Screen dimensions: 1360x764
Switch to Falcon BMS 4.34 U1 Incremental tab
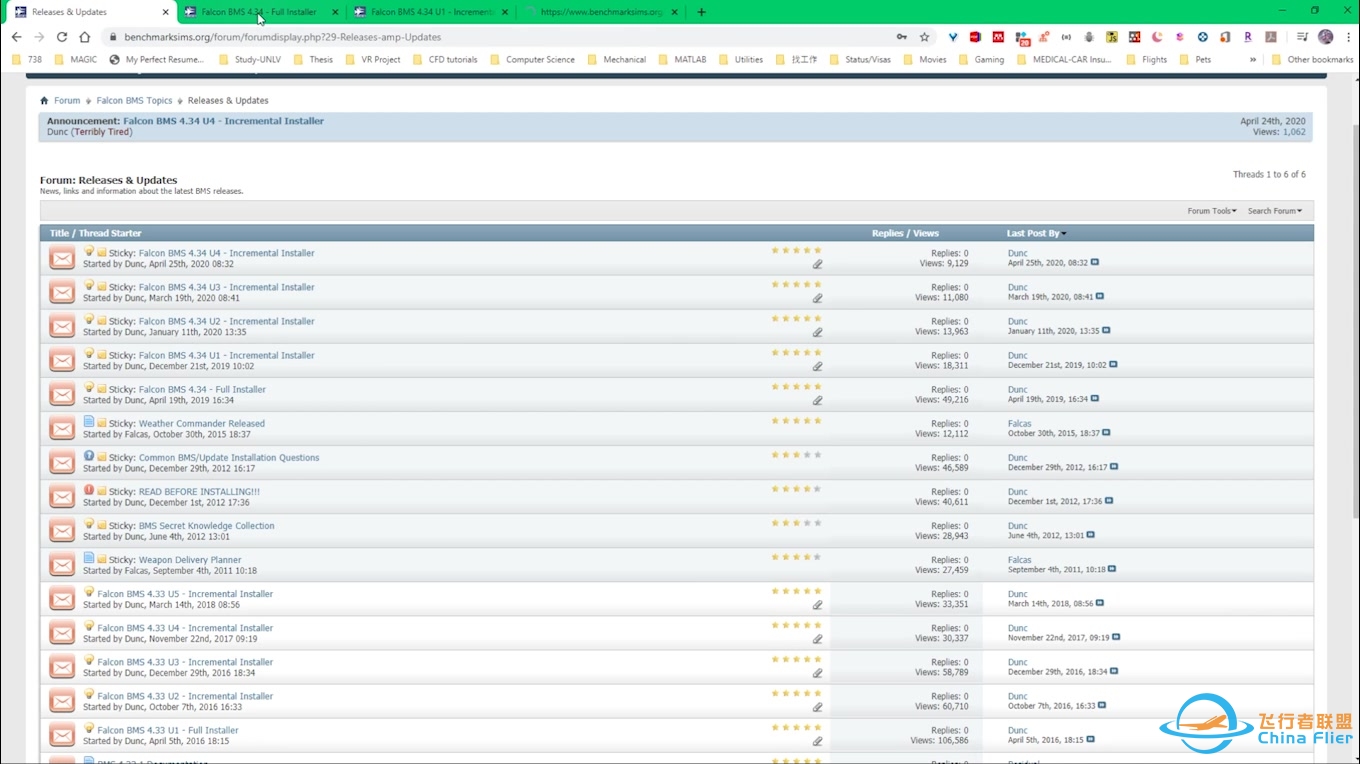click(431, 12)
